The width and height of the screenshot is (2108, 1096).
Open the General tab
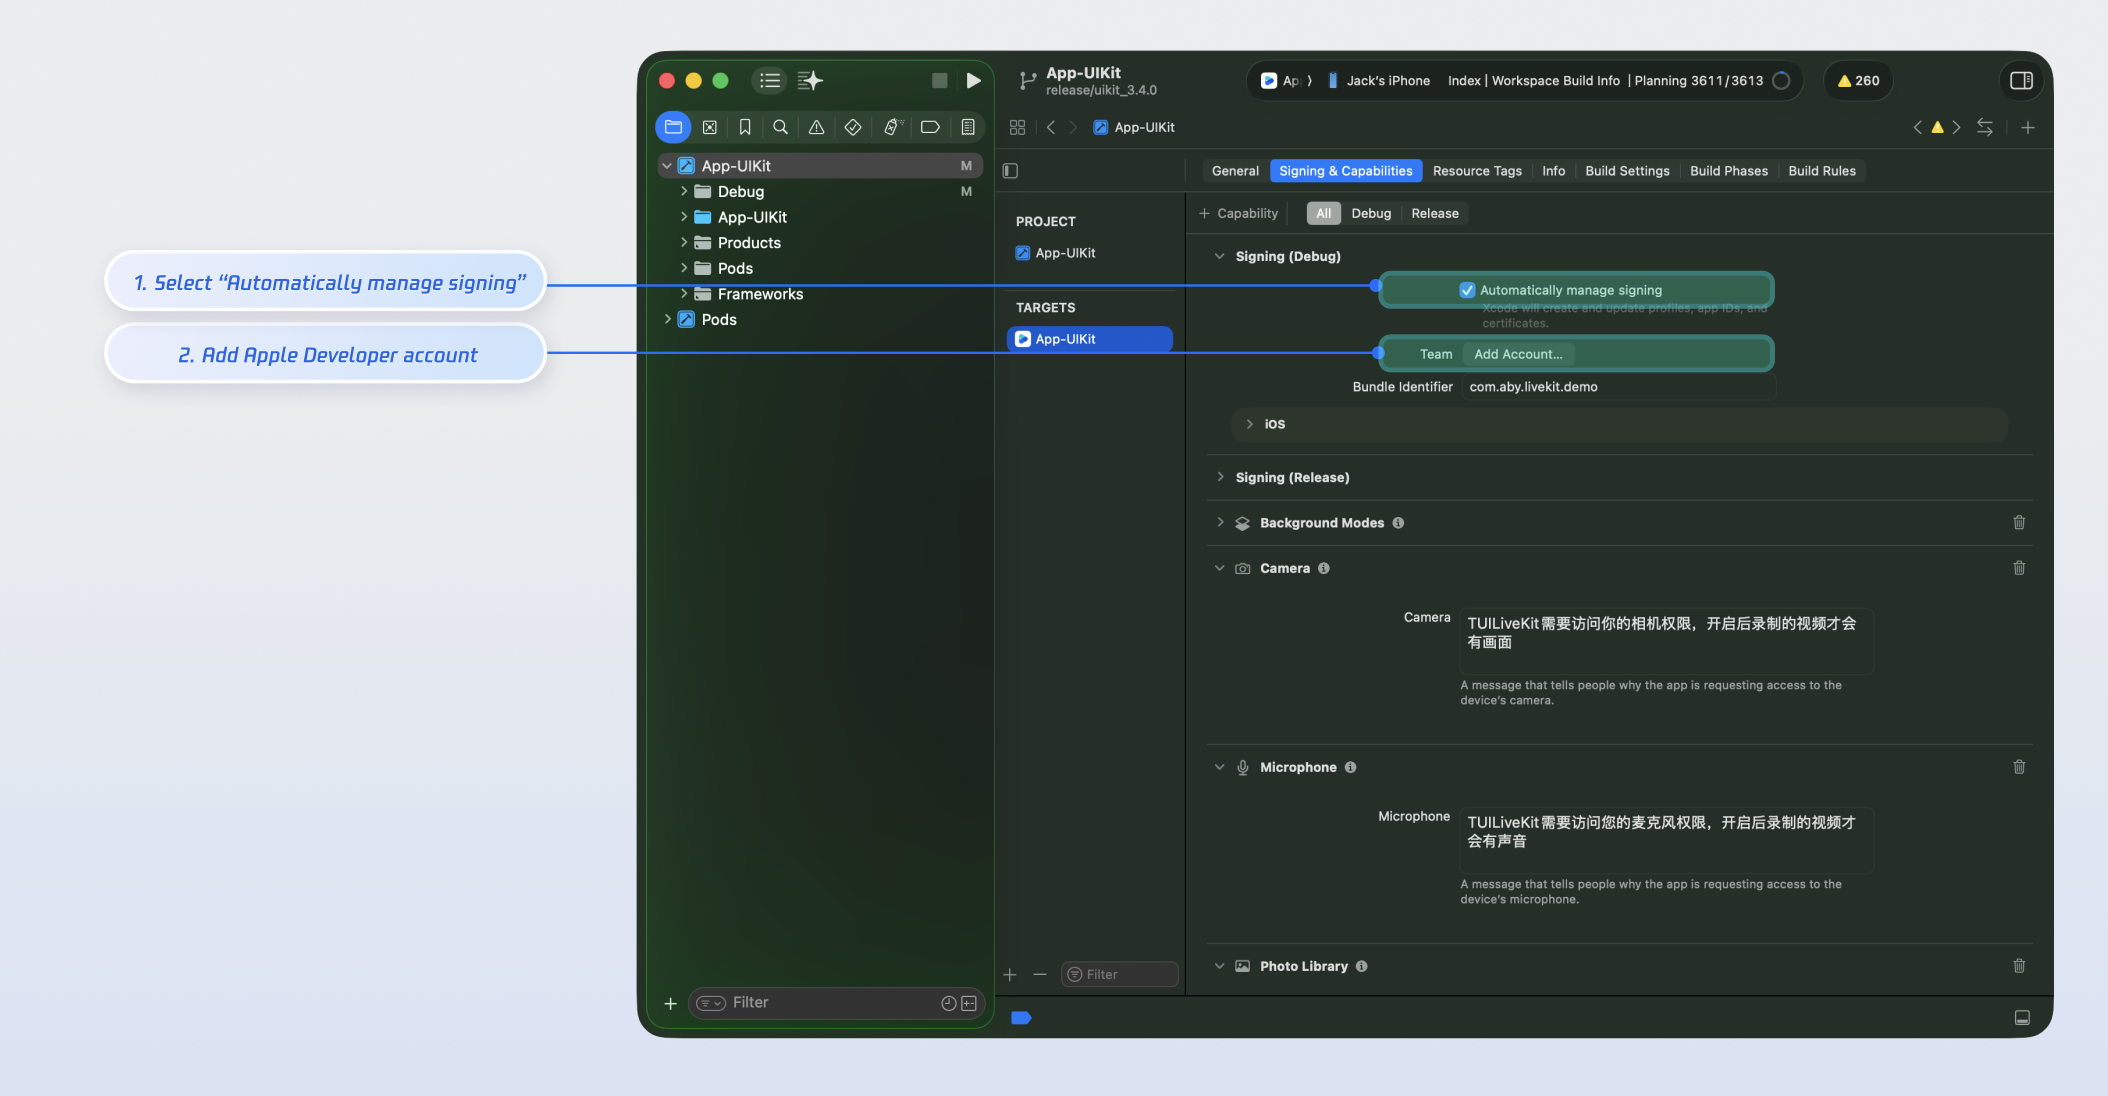point(1235,171)
